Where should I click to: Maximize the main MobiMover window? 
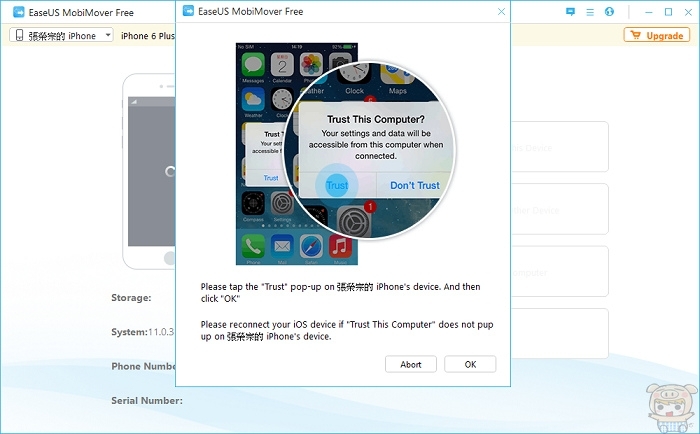tap(668, 12)
